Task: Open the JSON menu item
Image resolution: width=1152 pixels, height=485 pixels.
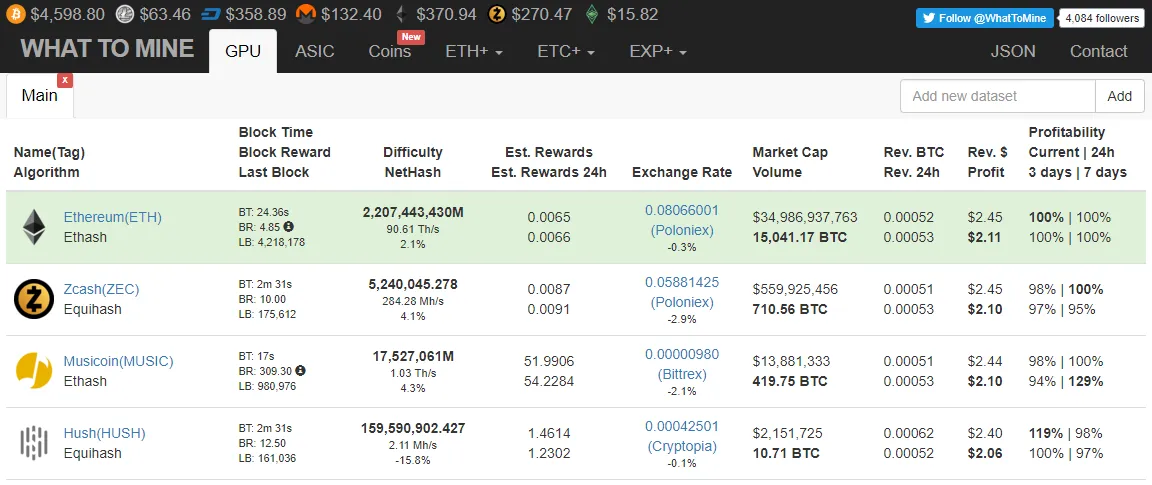Action: [1013, 51]
